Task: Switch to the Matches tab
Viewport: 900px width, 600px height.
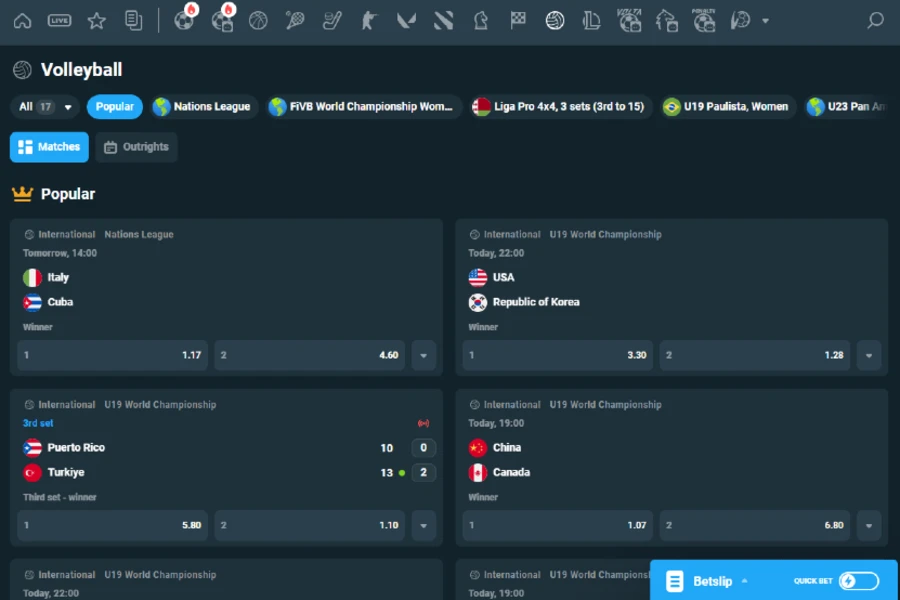Action: [48, 146]
